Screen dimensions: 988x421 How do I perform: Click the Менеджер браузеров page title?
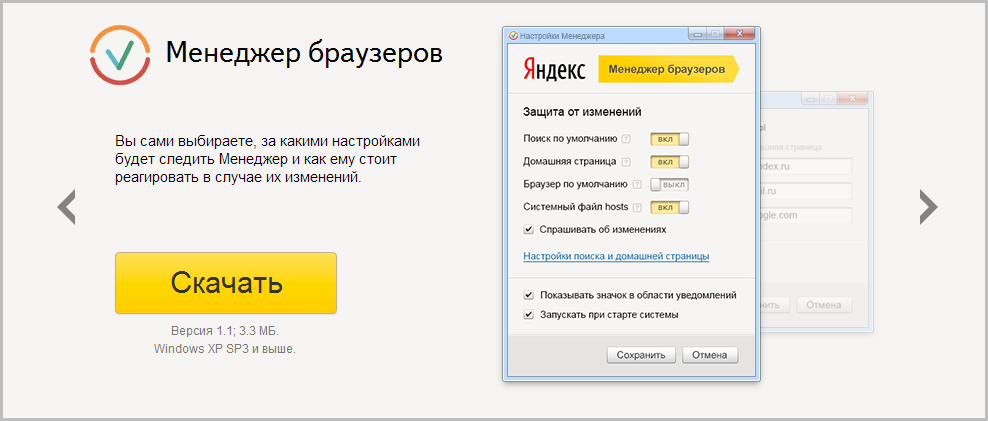click(304, 54)
